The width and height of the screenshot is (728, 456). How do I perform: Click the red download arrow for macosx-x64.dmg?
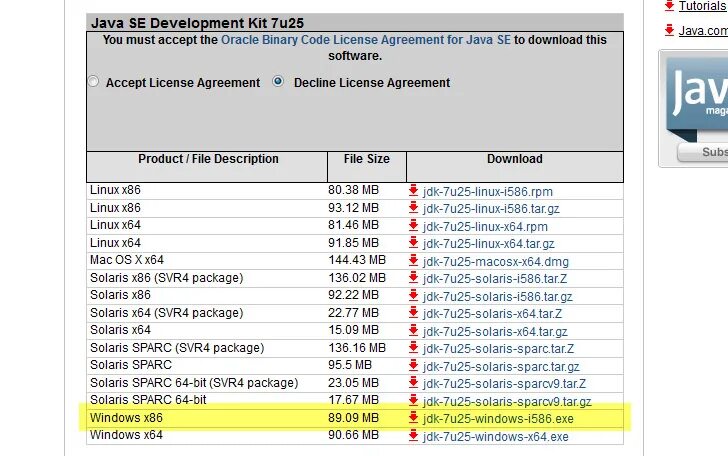click(413, 260)
